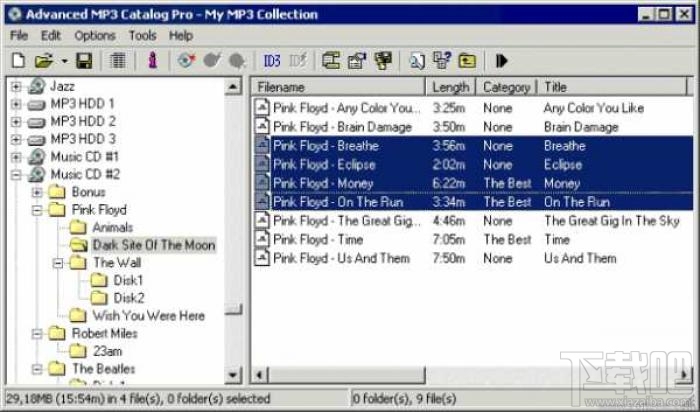Open the dropdown arrow beside Open folder
This screenshot has height=412, width=700.
pyautogui.click(x=65, y=61)
